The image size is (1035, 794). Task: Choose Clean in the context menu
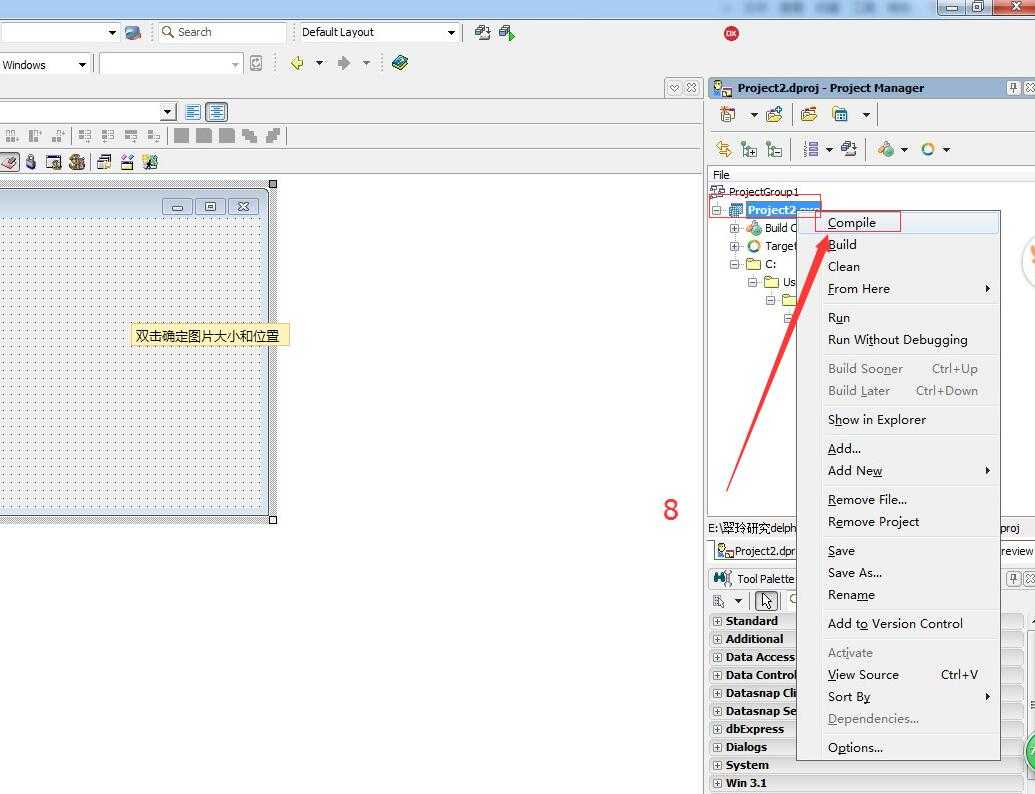point(898,267)
